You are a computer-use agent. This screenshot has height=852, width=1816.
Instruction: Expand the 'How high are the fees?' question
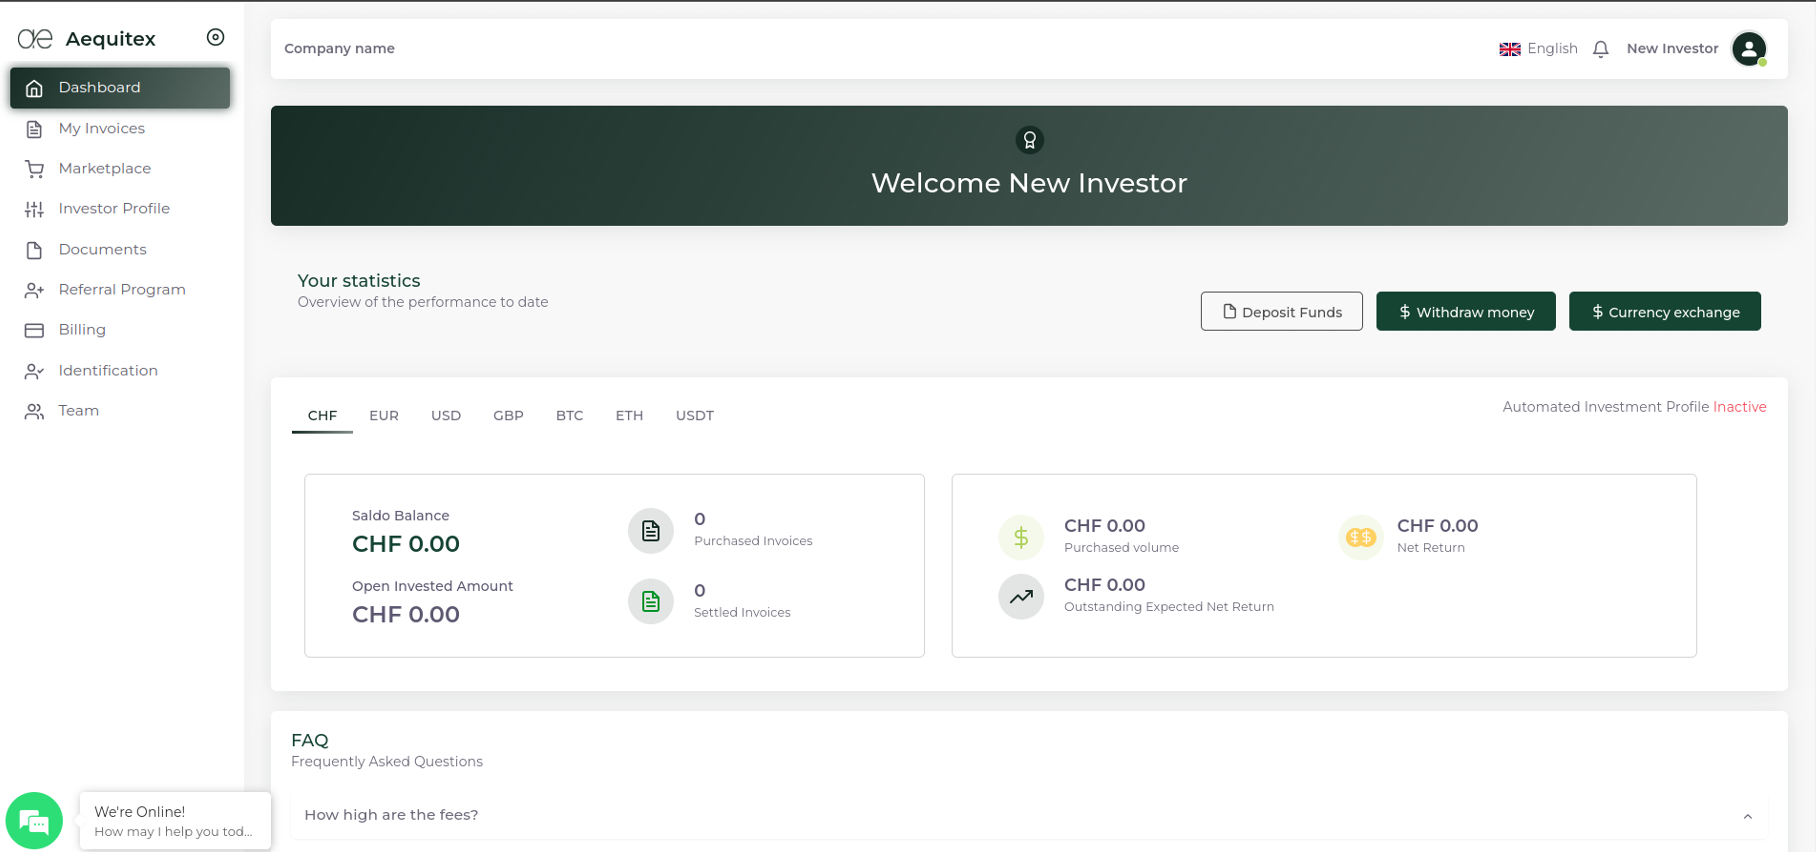click(1028, 816)
